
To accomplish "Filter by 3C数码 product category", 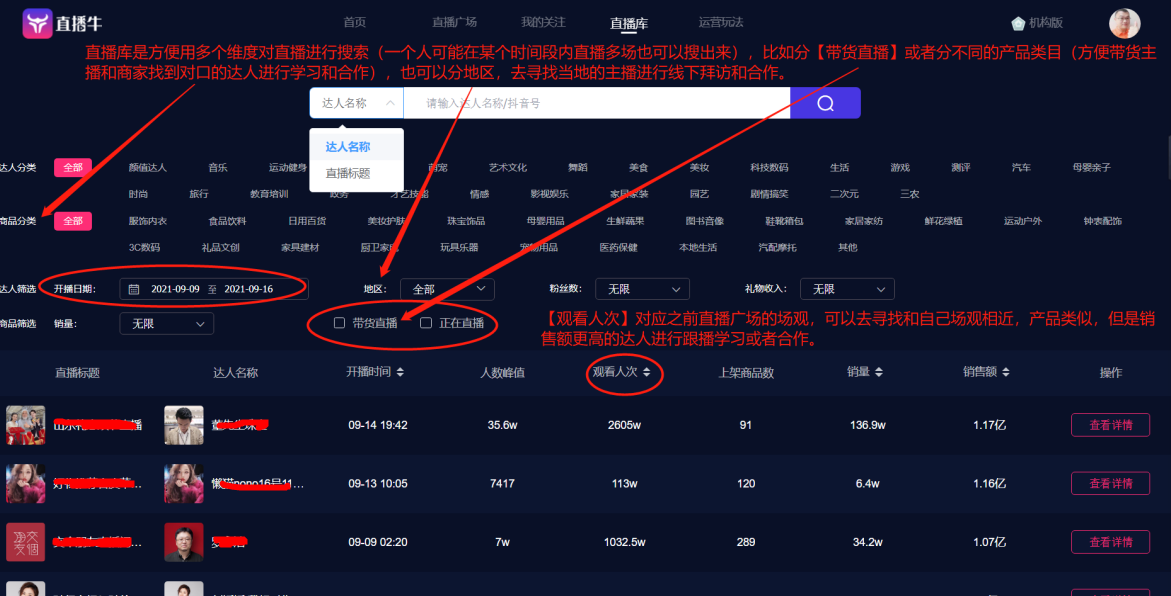I will (x=144, y=247).
